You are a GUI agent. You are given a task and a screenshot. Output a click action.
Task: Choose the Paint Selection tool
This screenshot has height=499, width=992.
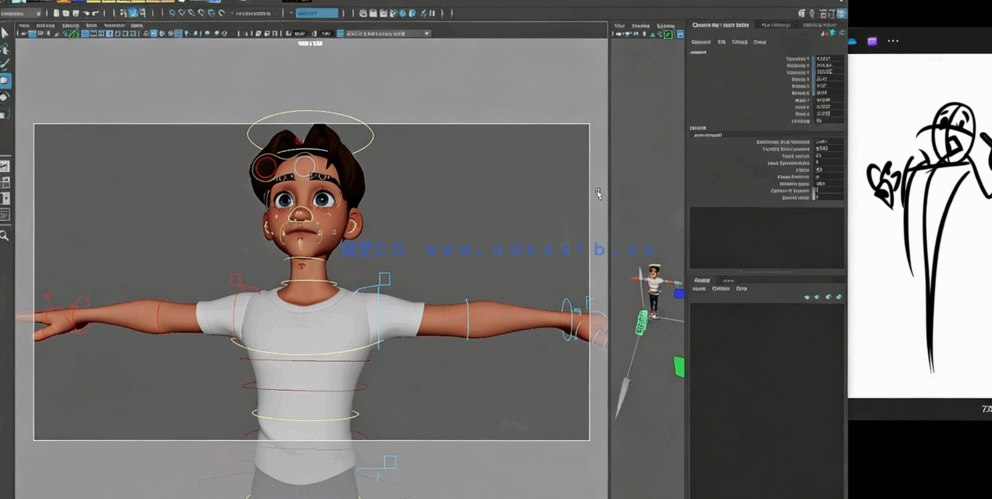[5, 65]
